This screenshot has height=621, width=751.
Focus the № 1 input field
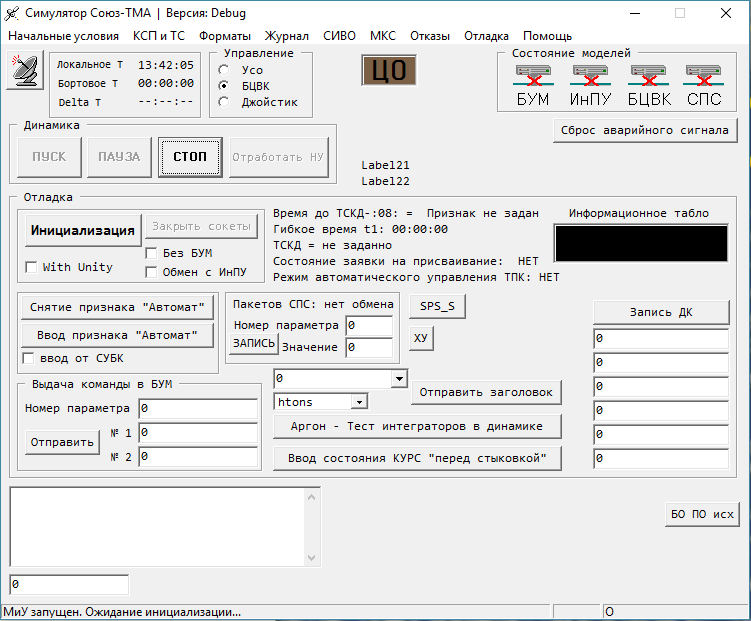(198, 433)
